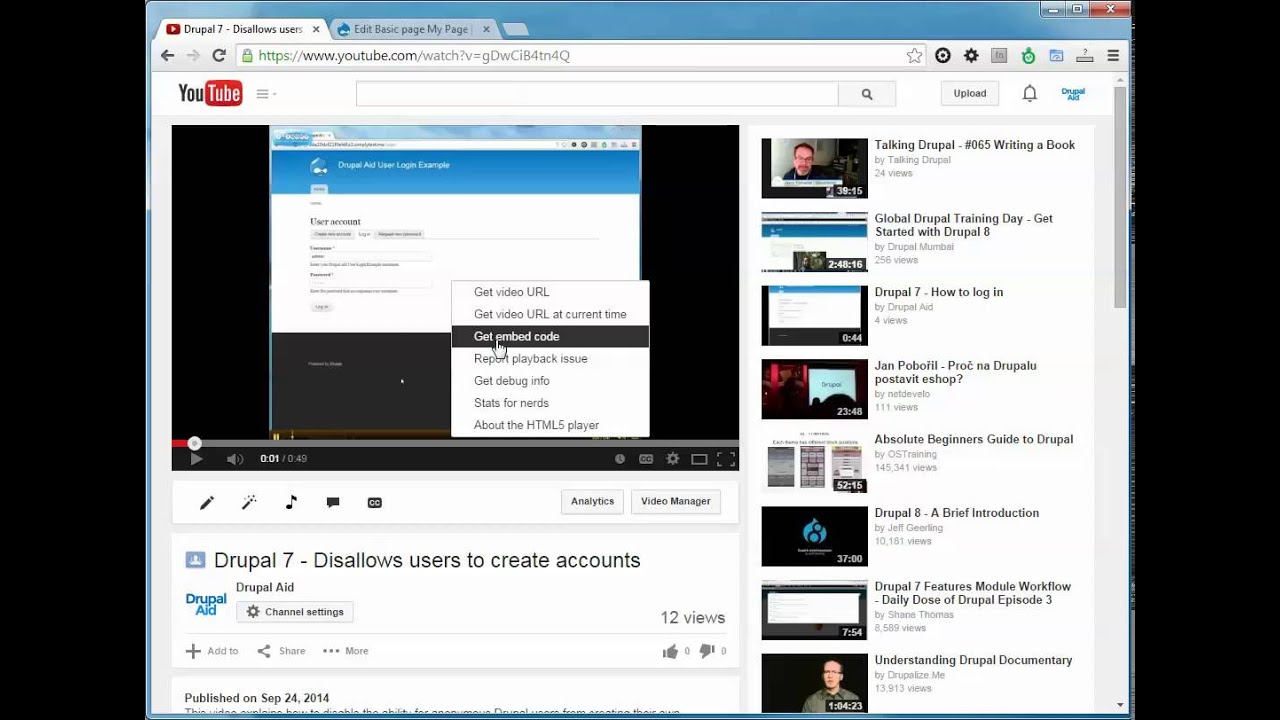1280x720 pixels.
Task: Open the Chrome menu hamburger icon
Action: pos(1113,56)
